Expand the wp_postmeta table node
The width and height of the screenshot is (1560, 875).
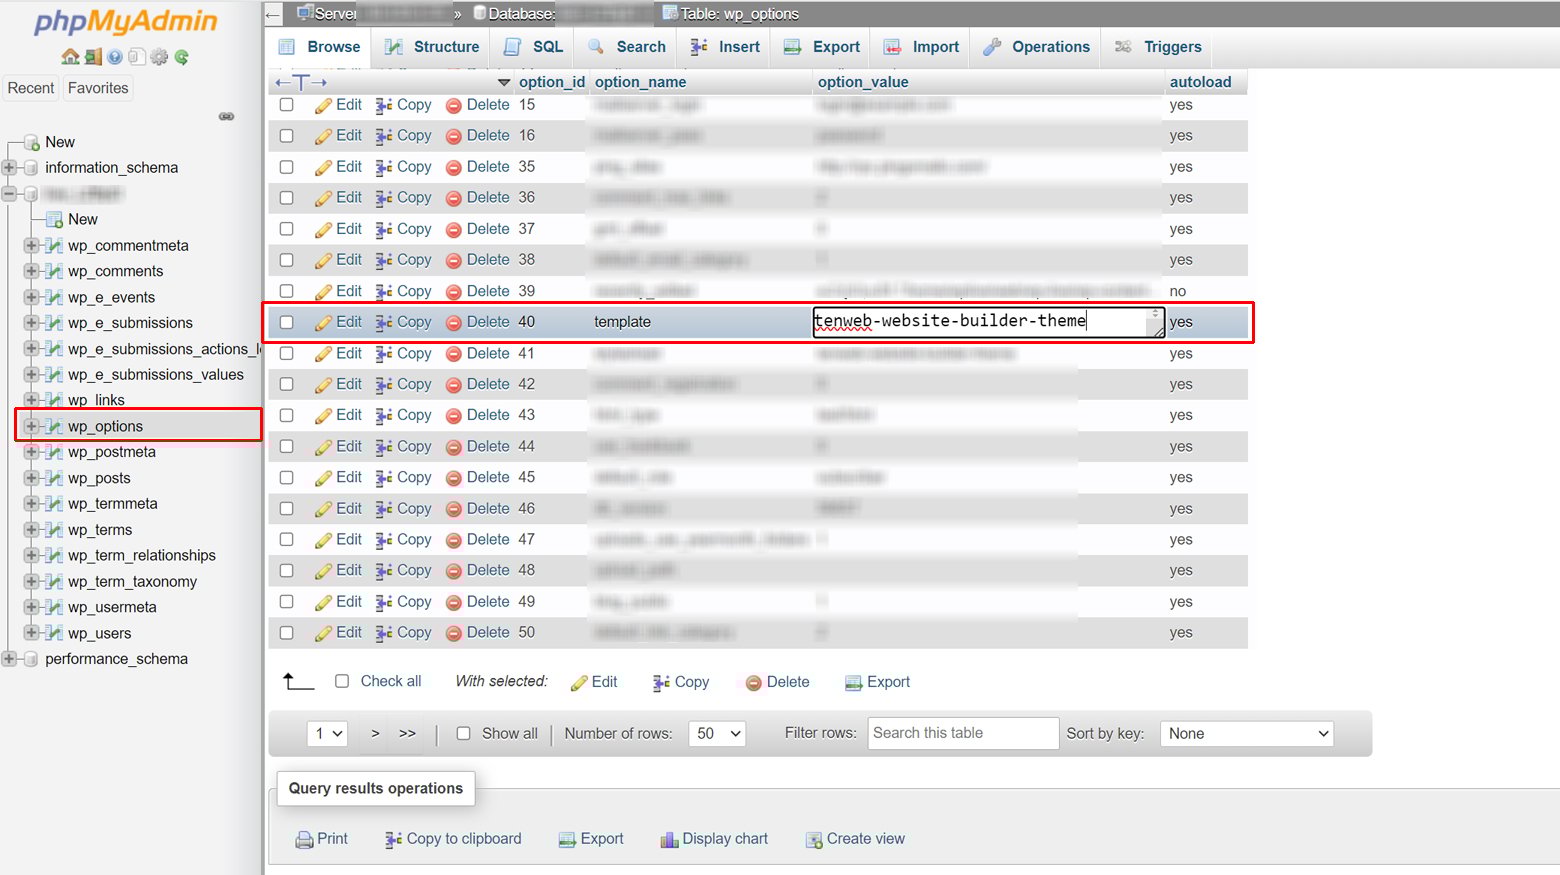(x=30, y=452)
